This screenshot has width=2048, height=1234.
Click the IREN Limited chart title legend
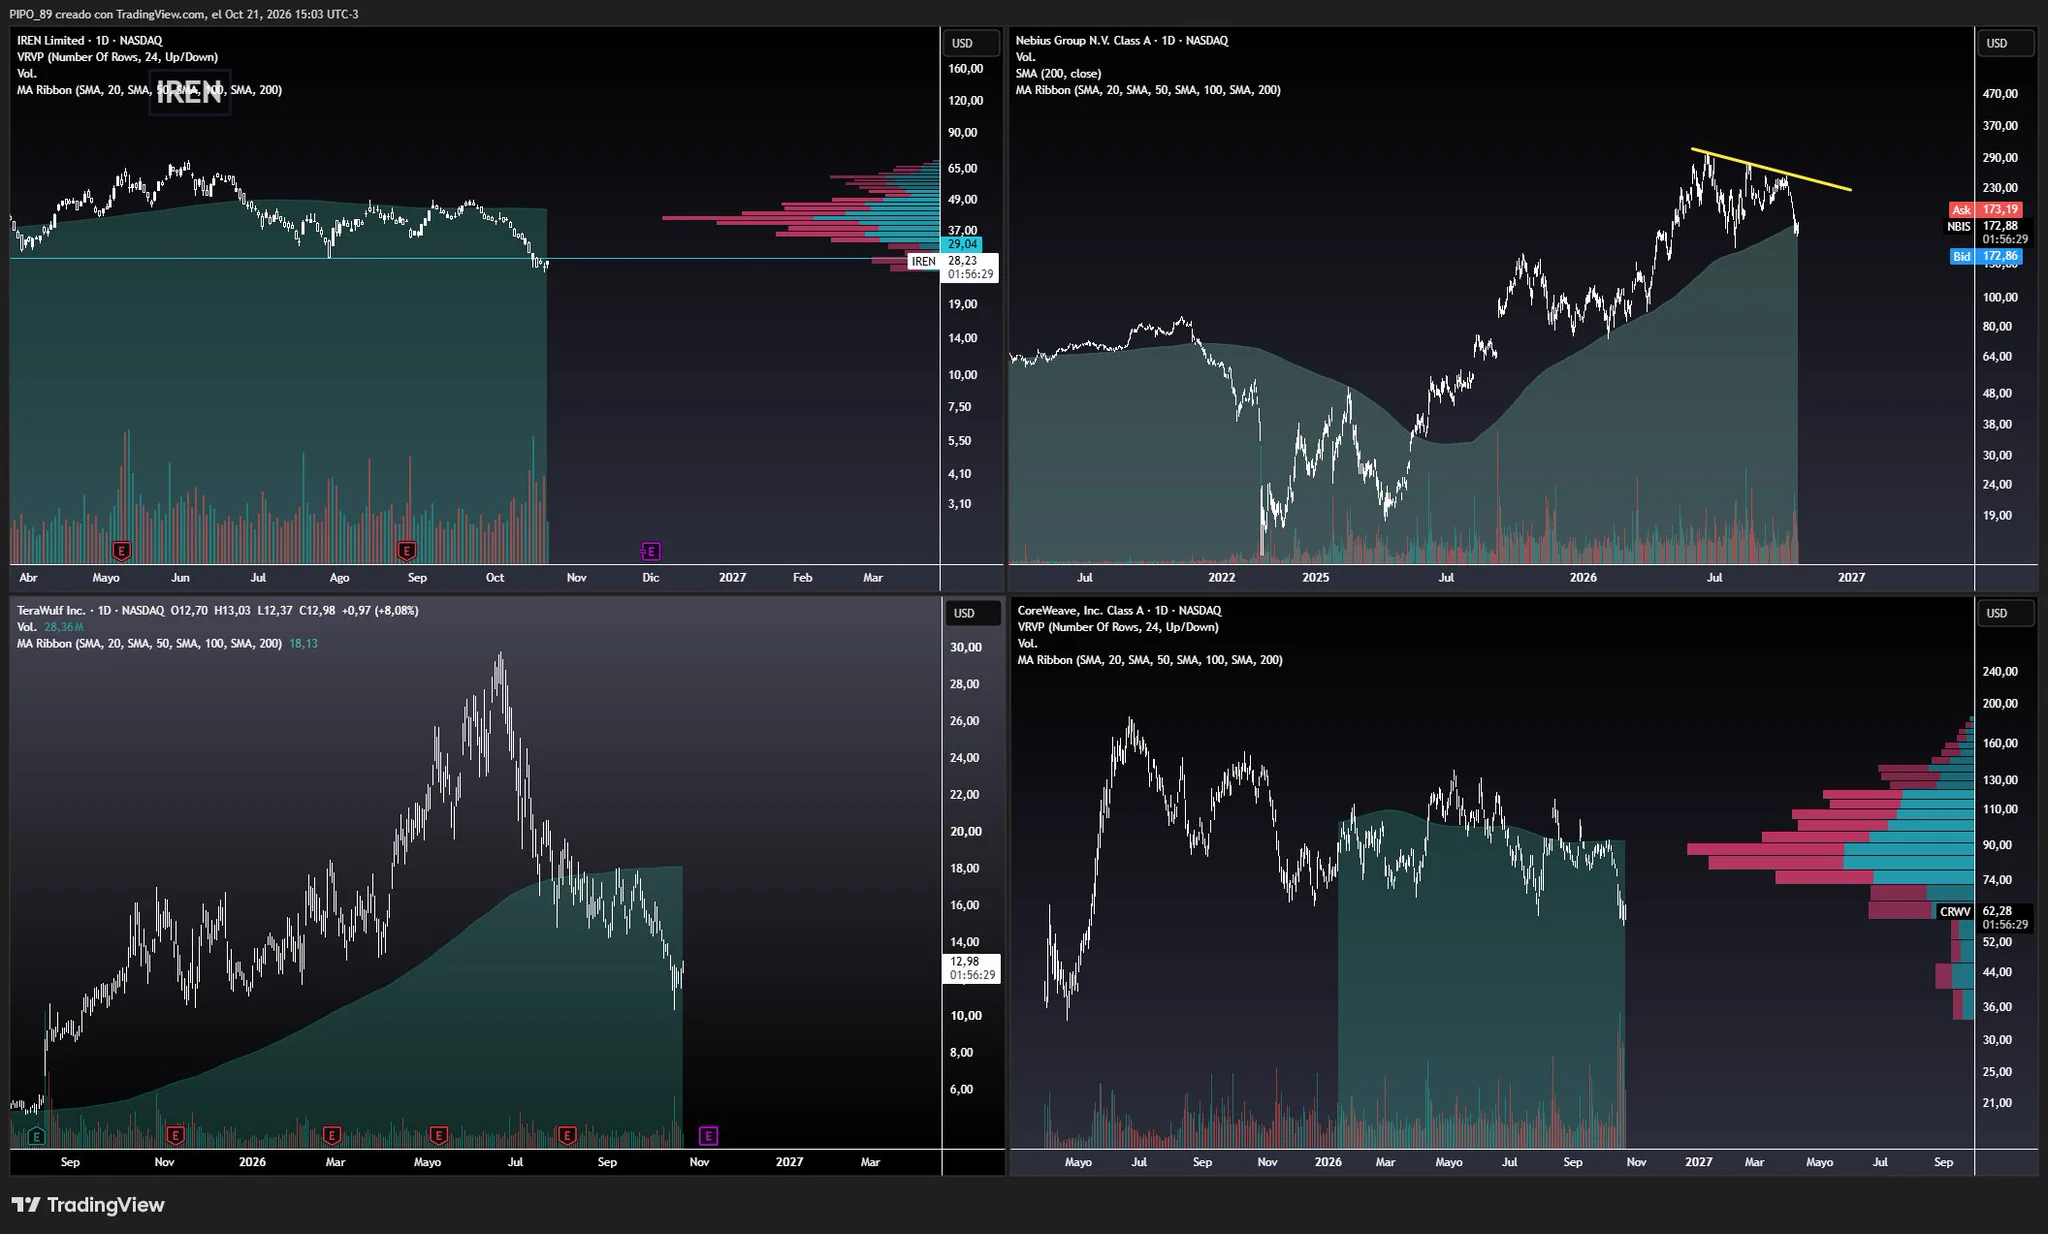(x=89, y=40)
